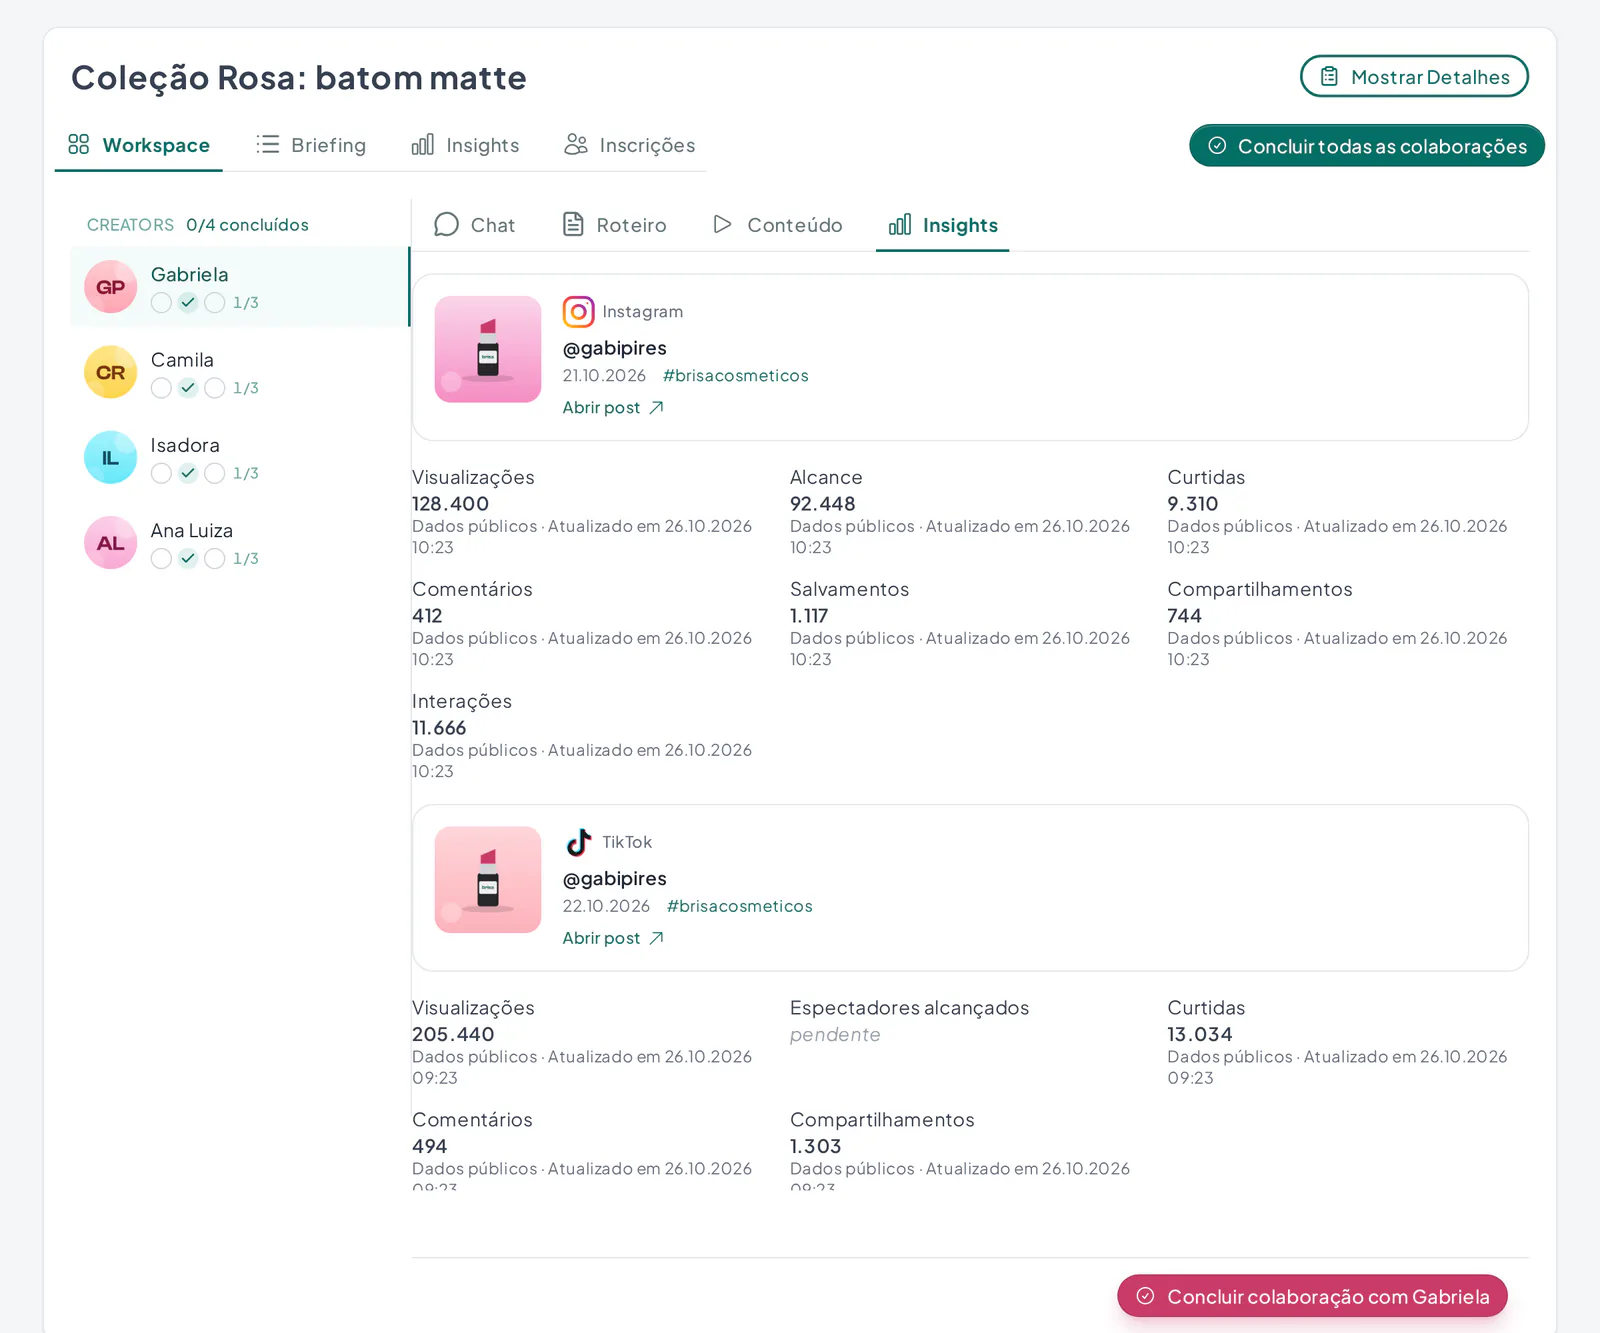Click Ana Luiza's third step circle
The height and width of the screenshot is (1333, 1600).
click(215, 559)
